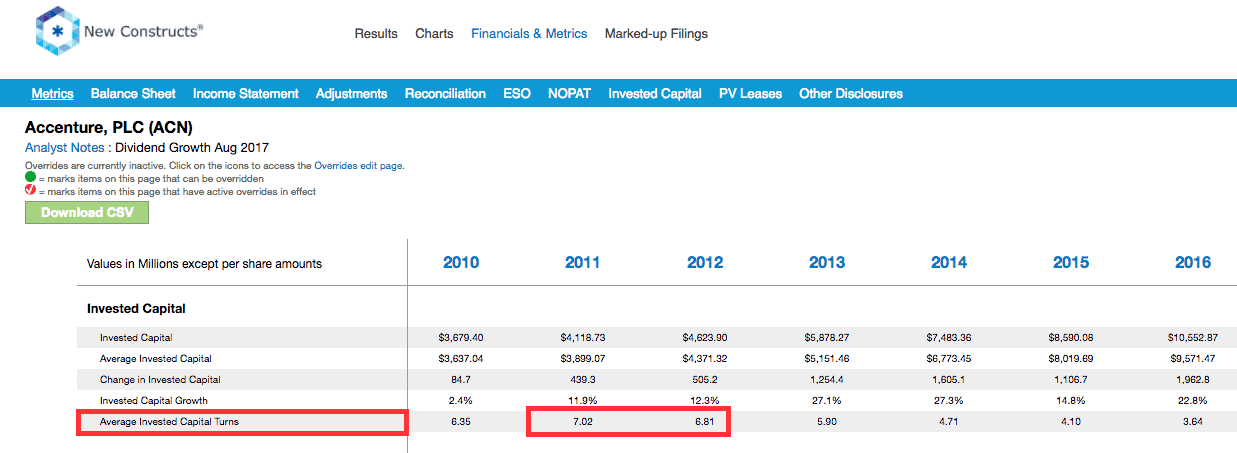
Task: Switch to the Income Statement tab
Action: pyautogui.click(x=246, y=93)
